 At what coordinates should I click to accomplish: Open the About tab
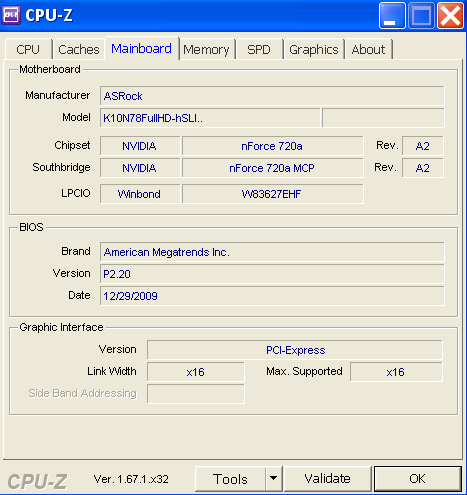tap(368, 50)
